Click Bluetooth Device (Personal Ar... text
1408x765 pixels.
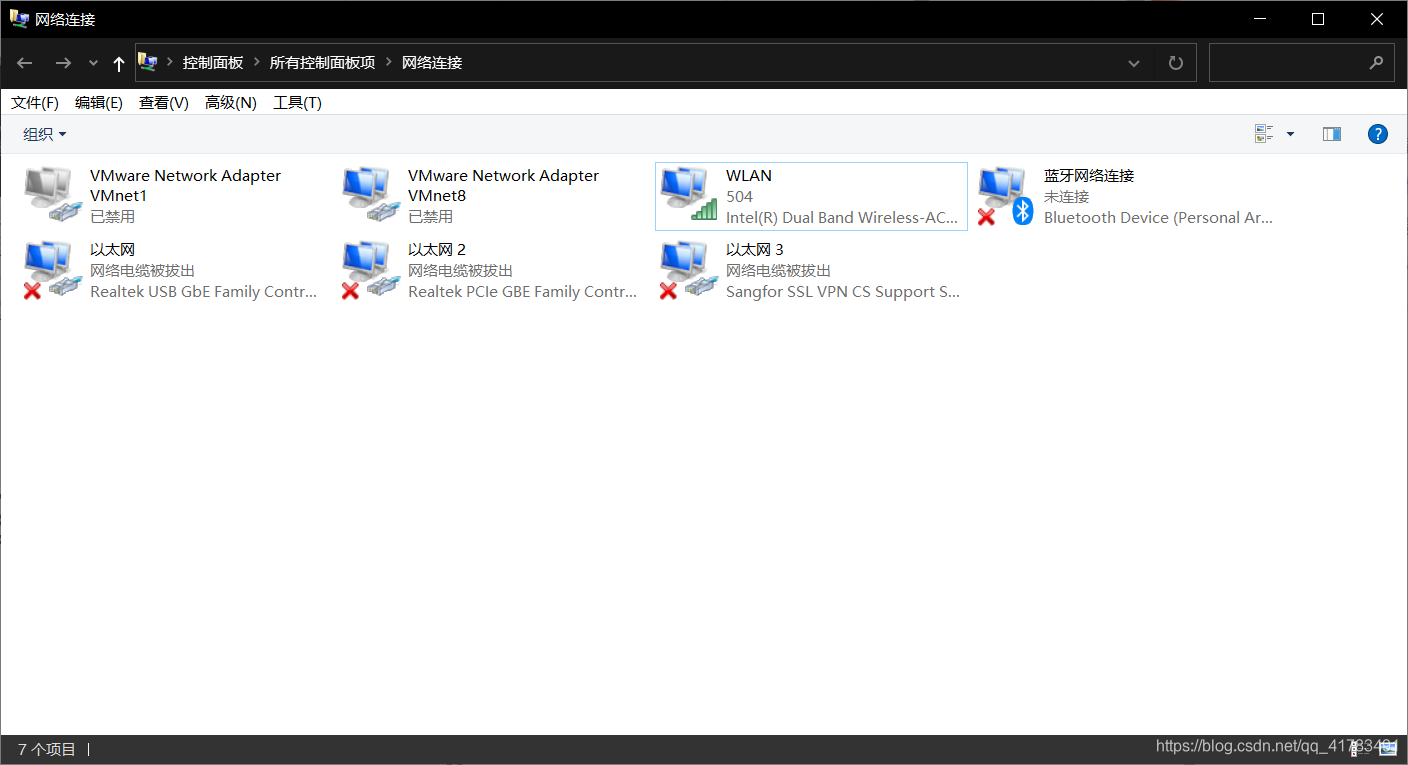(1158, 218)
